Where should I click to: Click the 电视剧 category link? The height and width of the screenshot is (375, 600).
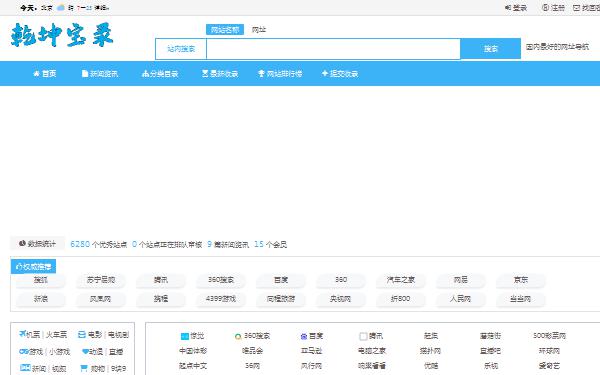pos(118,335)
